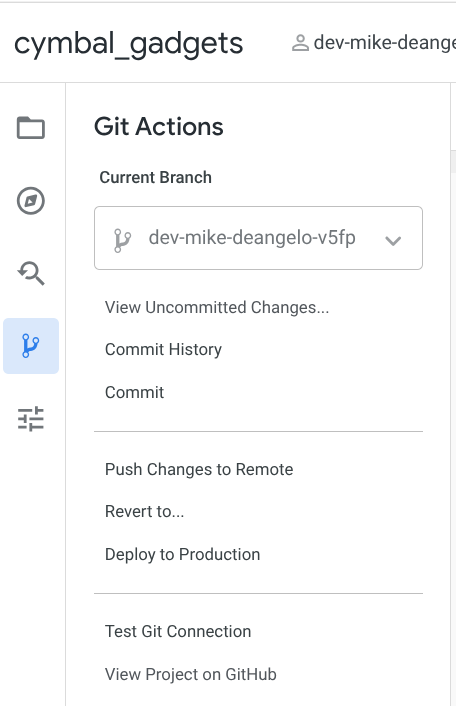Expand the Current Branch dropdown chevron
The width and height of the screenshot is (456, 706).
click(393, 241)
